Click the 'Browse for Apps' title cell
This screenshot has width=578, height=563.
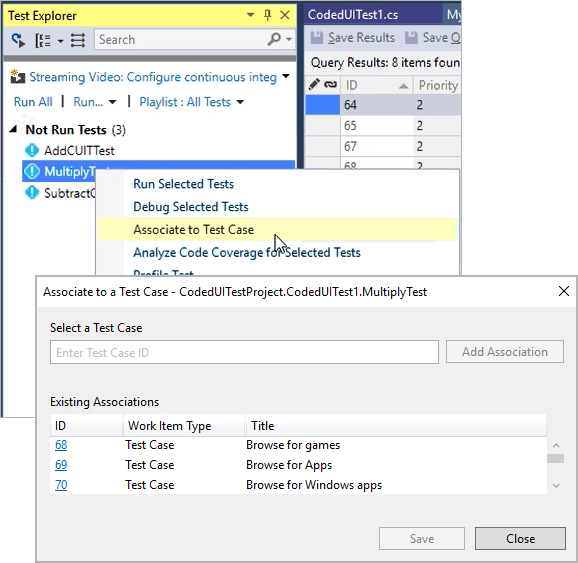[x=289, y=465]
